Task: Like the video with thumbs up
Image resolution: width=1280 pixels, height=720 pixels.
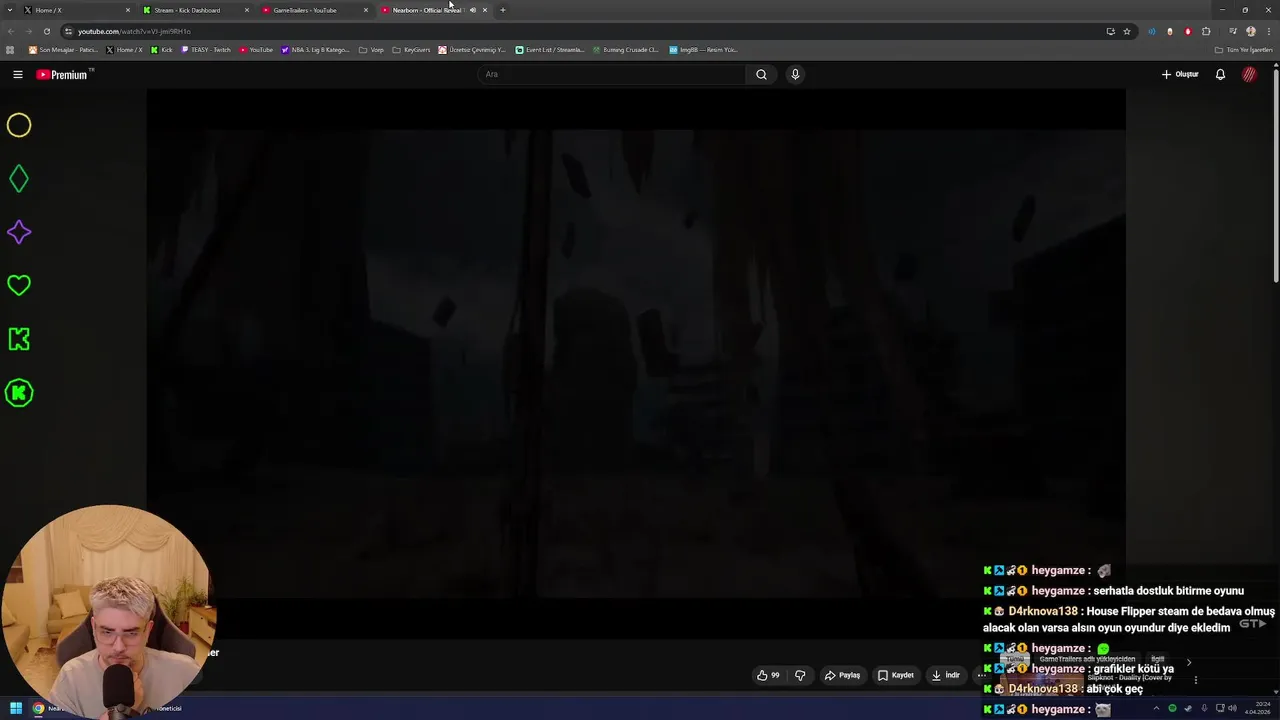Action: [x=768, y=675]
